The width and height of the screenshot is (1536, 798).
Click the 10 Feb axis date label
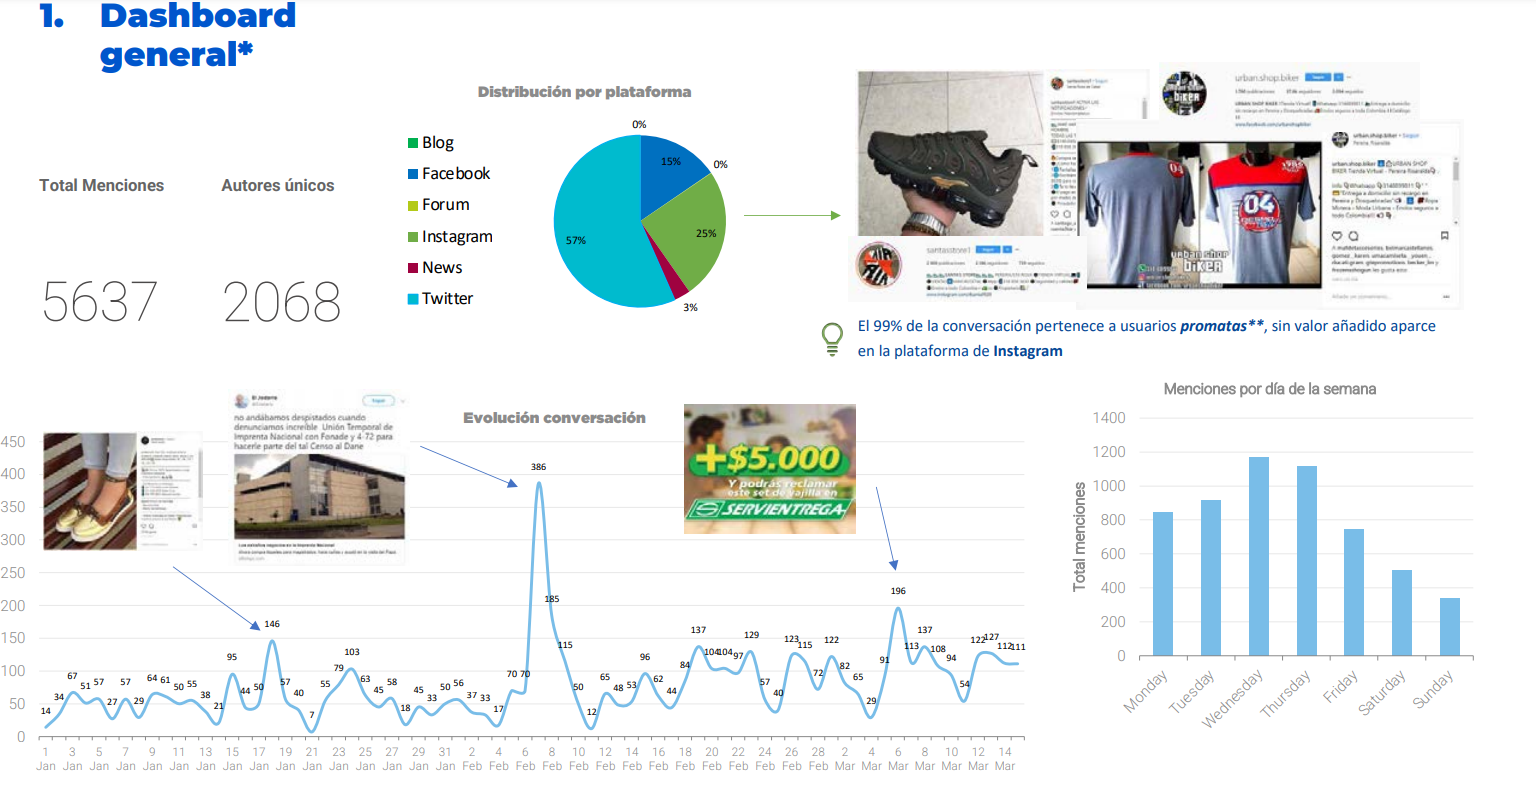(x=578, y=759)
